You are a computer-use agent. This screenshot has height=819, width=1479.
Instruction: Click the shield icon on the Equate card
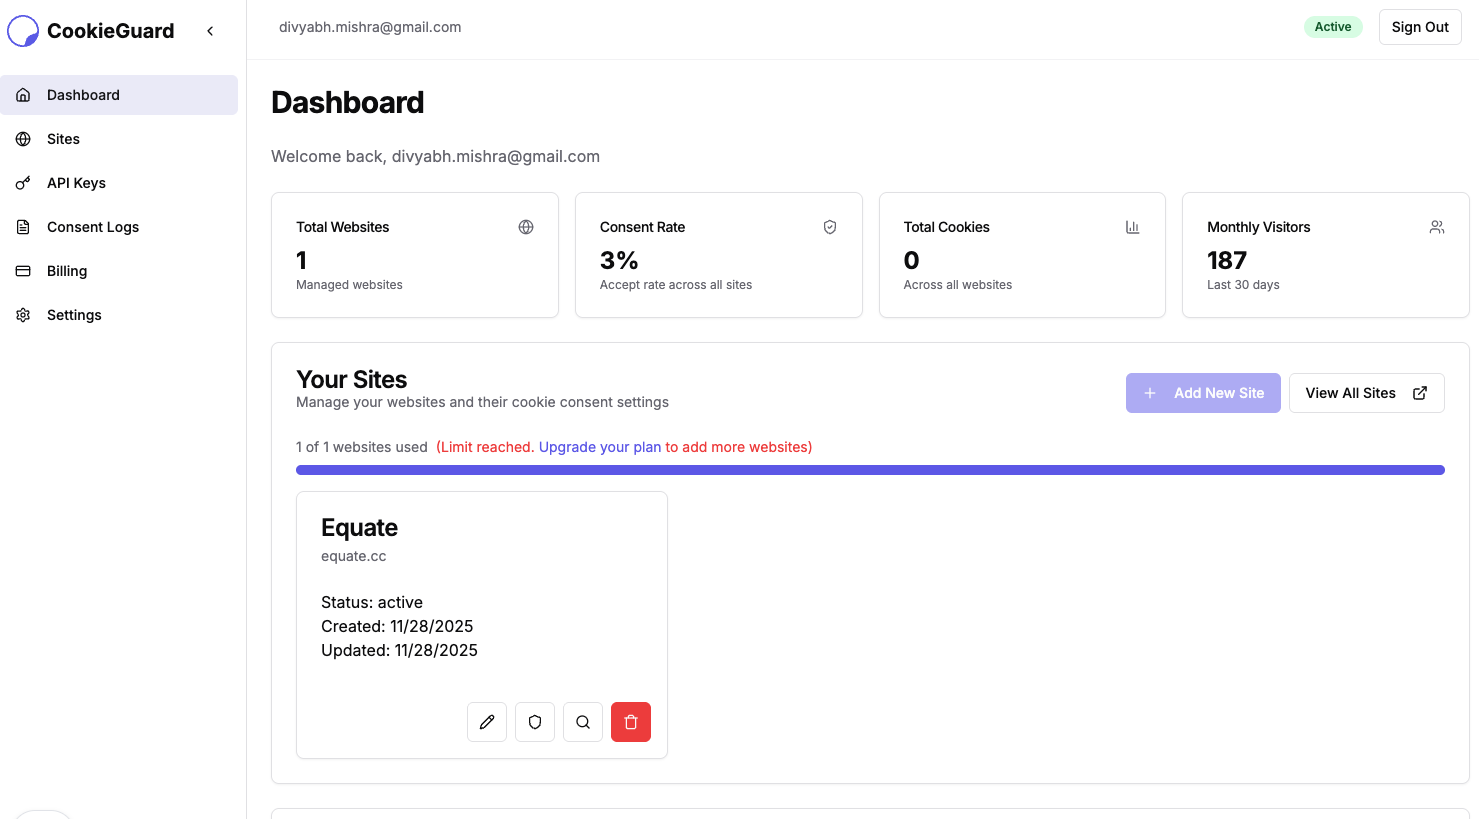pyautogui.click(x=535, y=721)
